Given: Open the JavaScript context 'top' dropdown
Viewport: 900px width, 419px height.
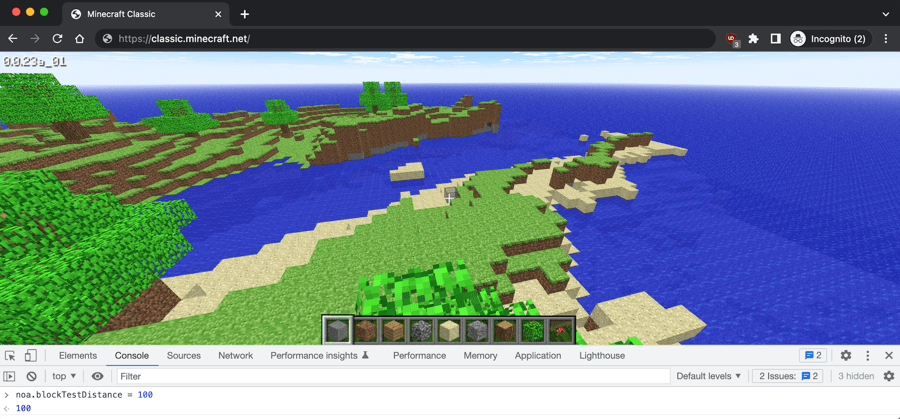Looking at the screenshot, I should pos(64,377).
